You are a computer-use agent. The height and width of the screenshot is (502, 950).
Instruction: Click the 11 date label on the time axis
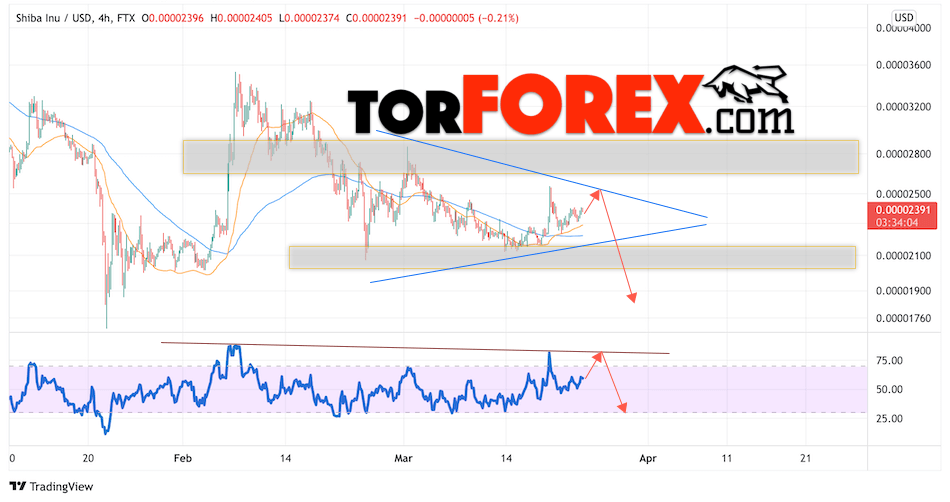726,458
